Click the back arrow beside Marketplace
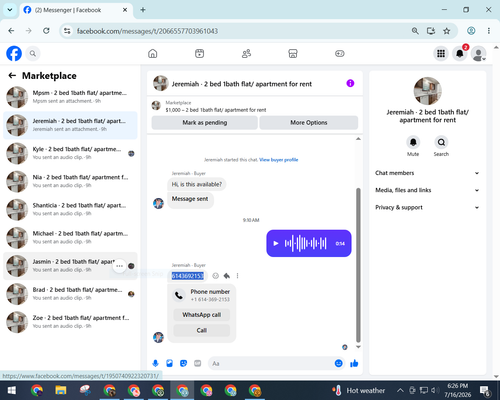This screenshot has width=500, height=400. 12,76
